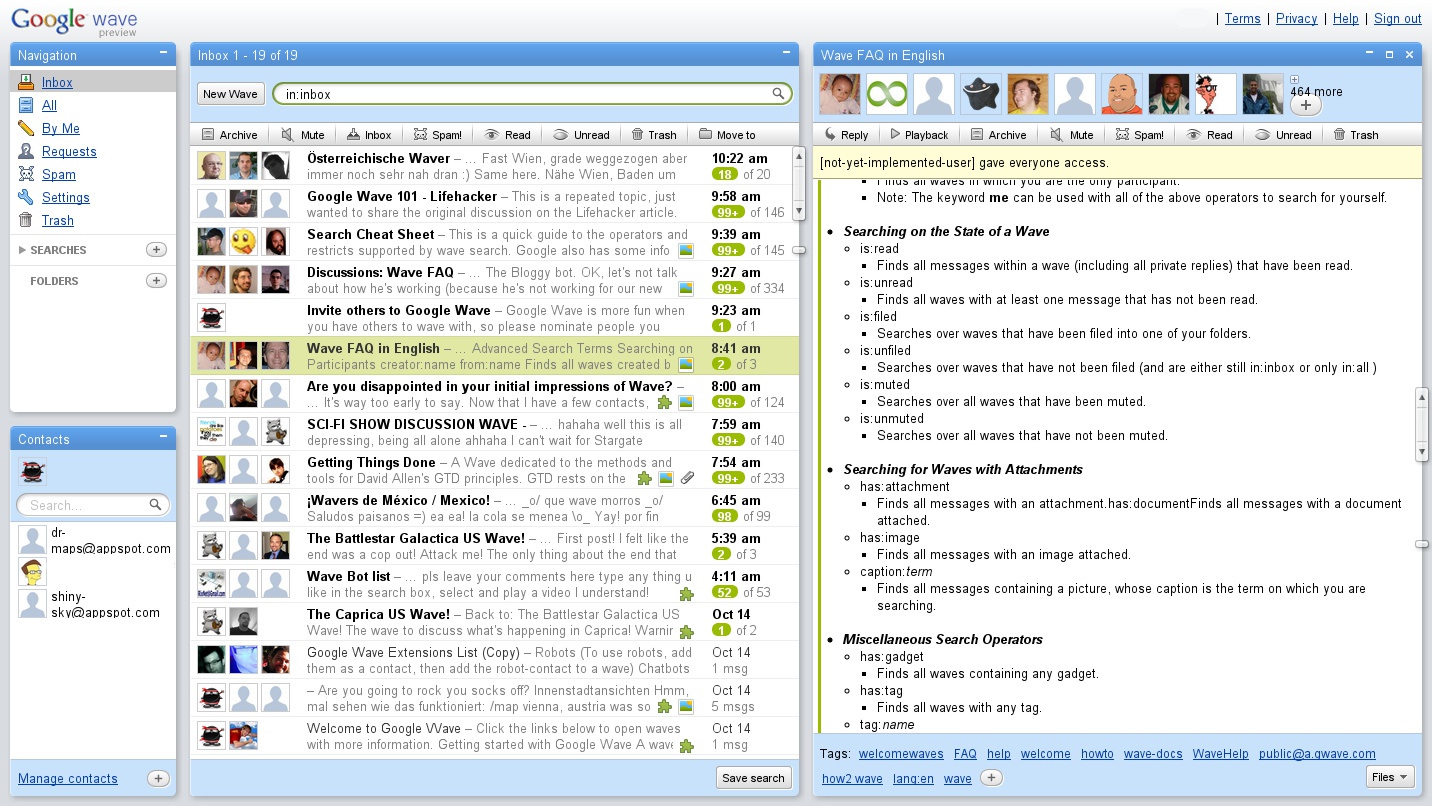Viewport: 1432px width, 806px height.
Task: Open Move to folder menu in inbox toolbar
Action: [727, 135]
